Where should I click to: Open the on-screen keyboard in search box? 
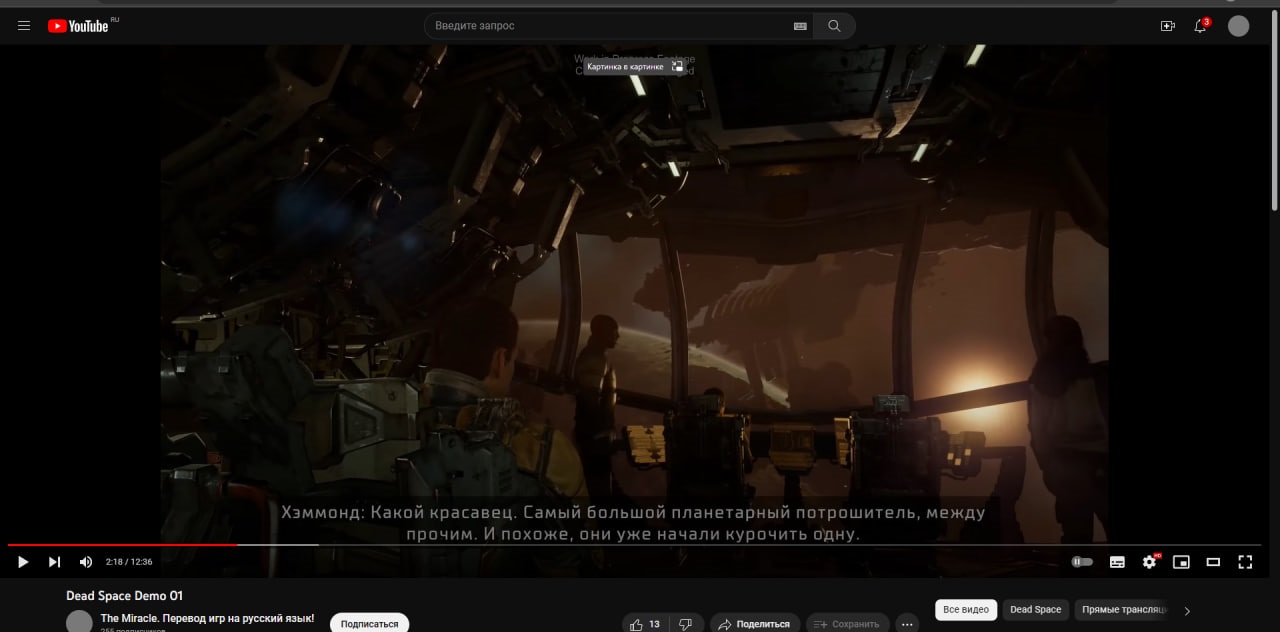[800, 26]
